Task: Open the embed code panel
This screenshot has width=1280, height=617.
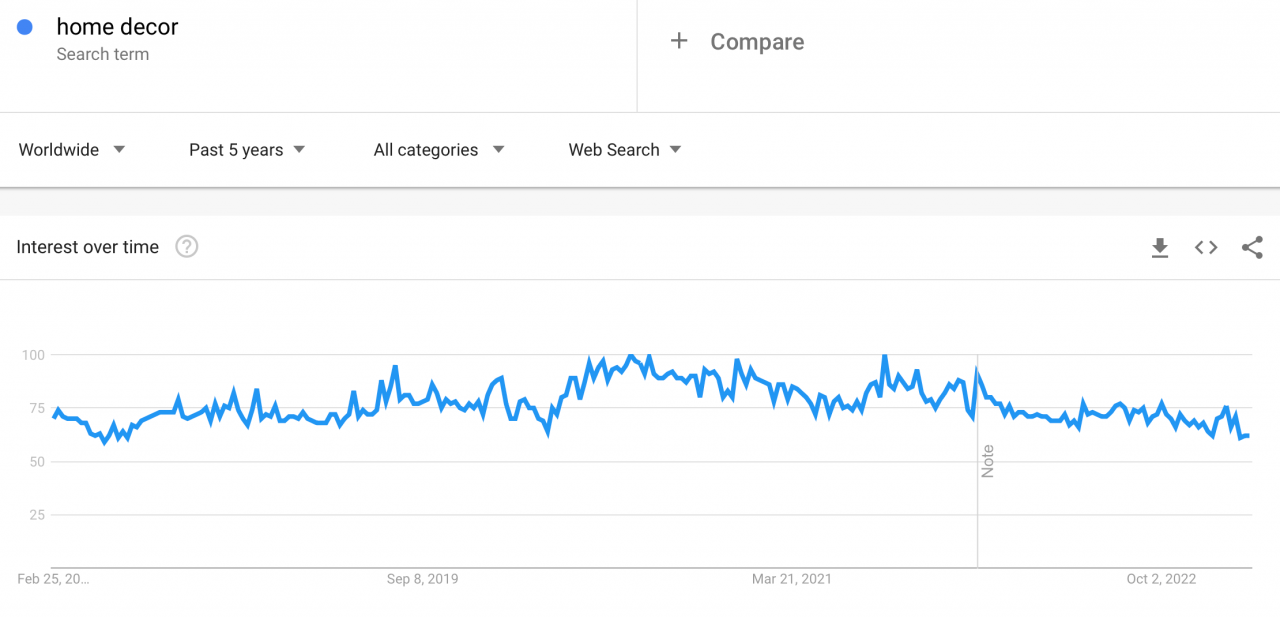Action: tap(1206, 247)
